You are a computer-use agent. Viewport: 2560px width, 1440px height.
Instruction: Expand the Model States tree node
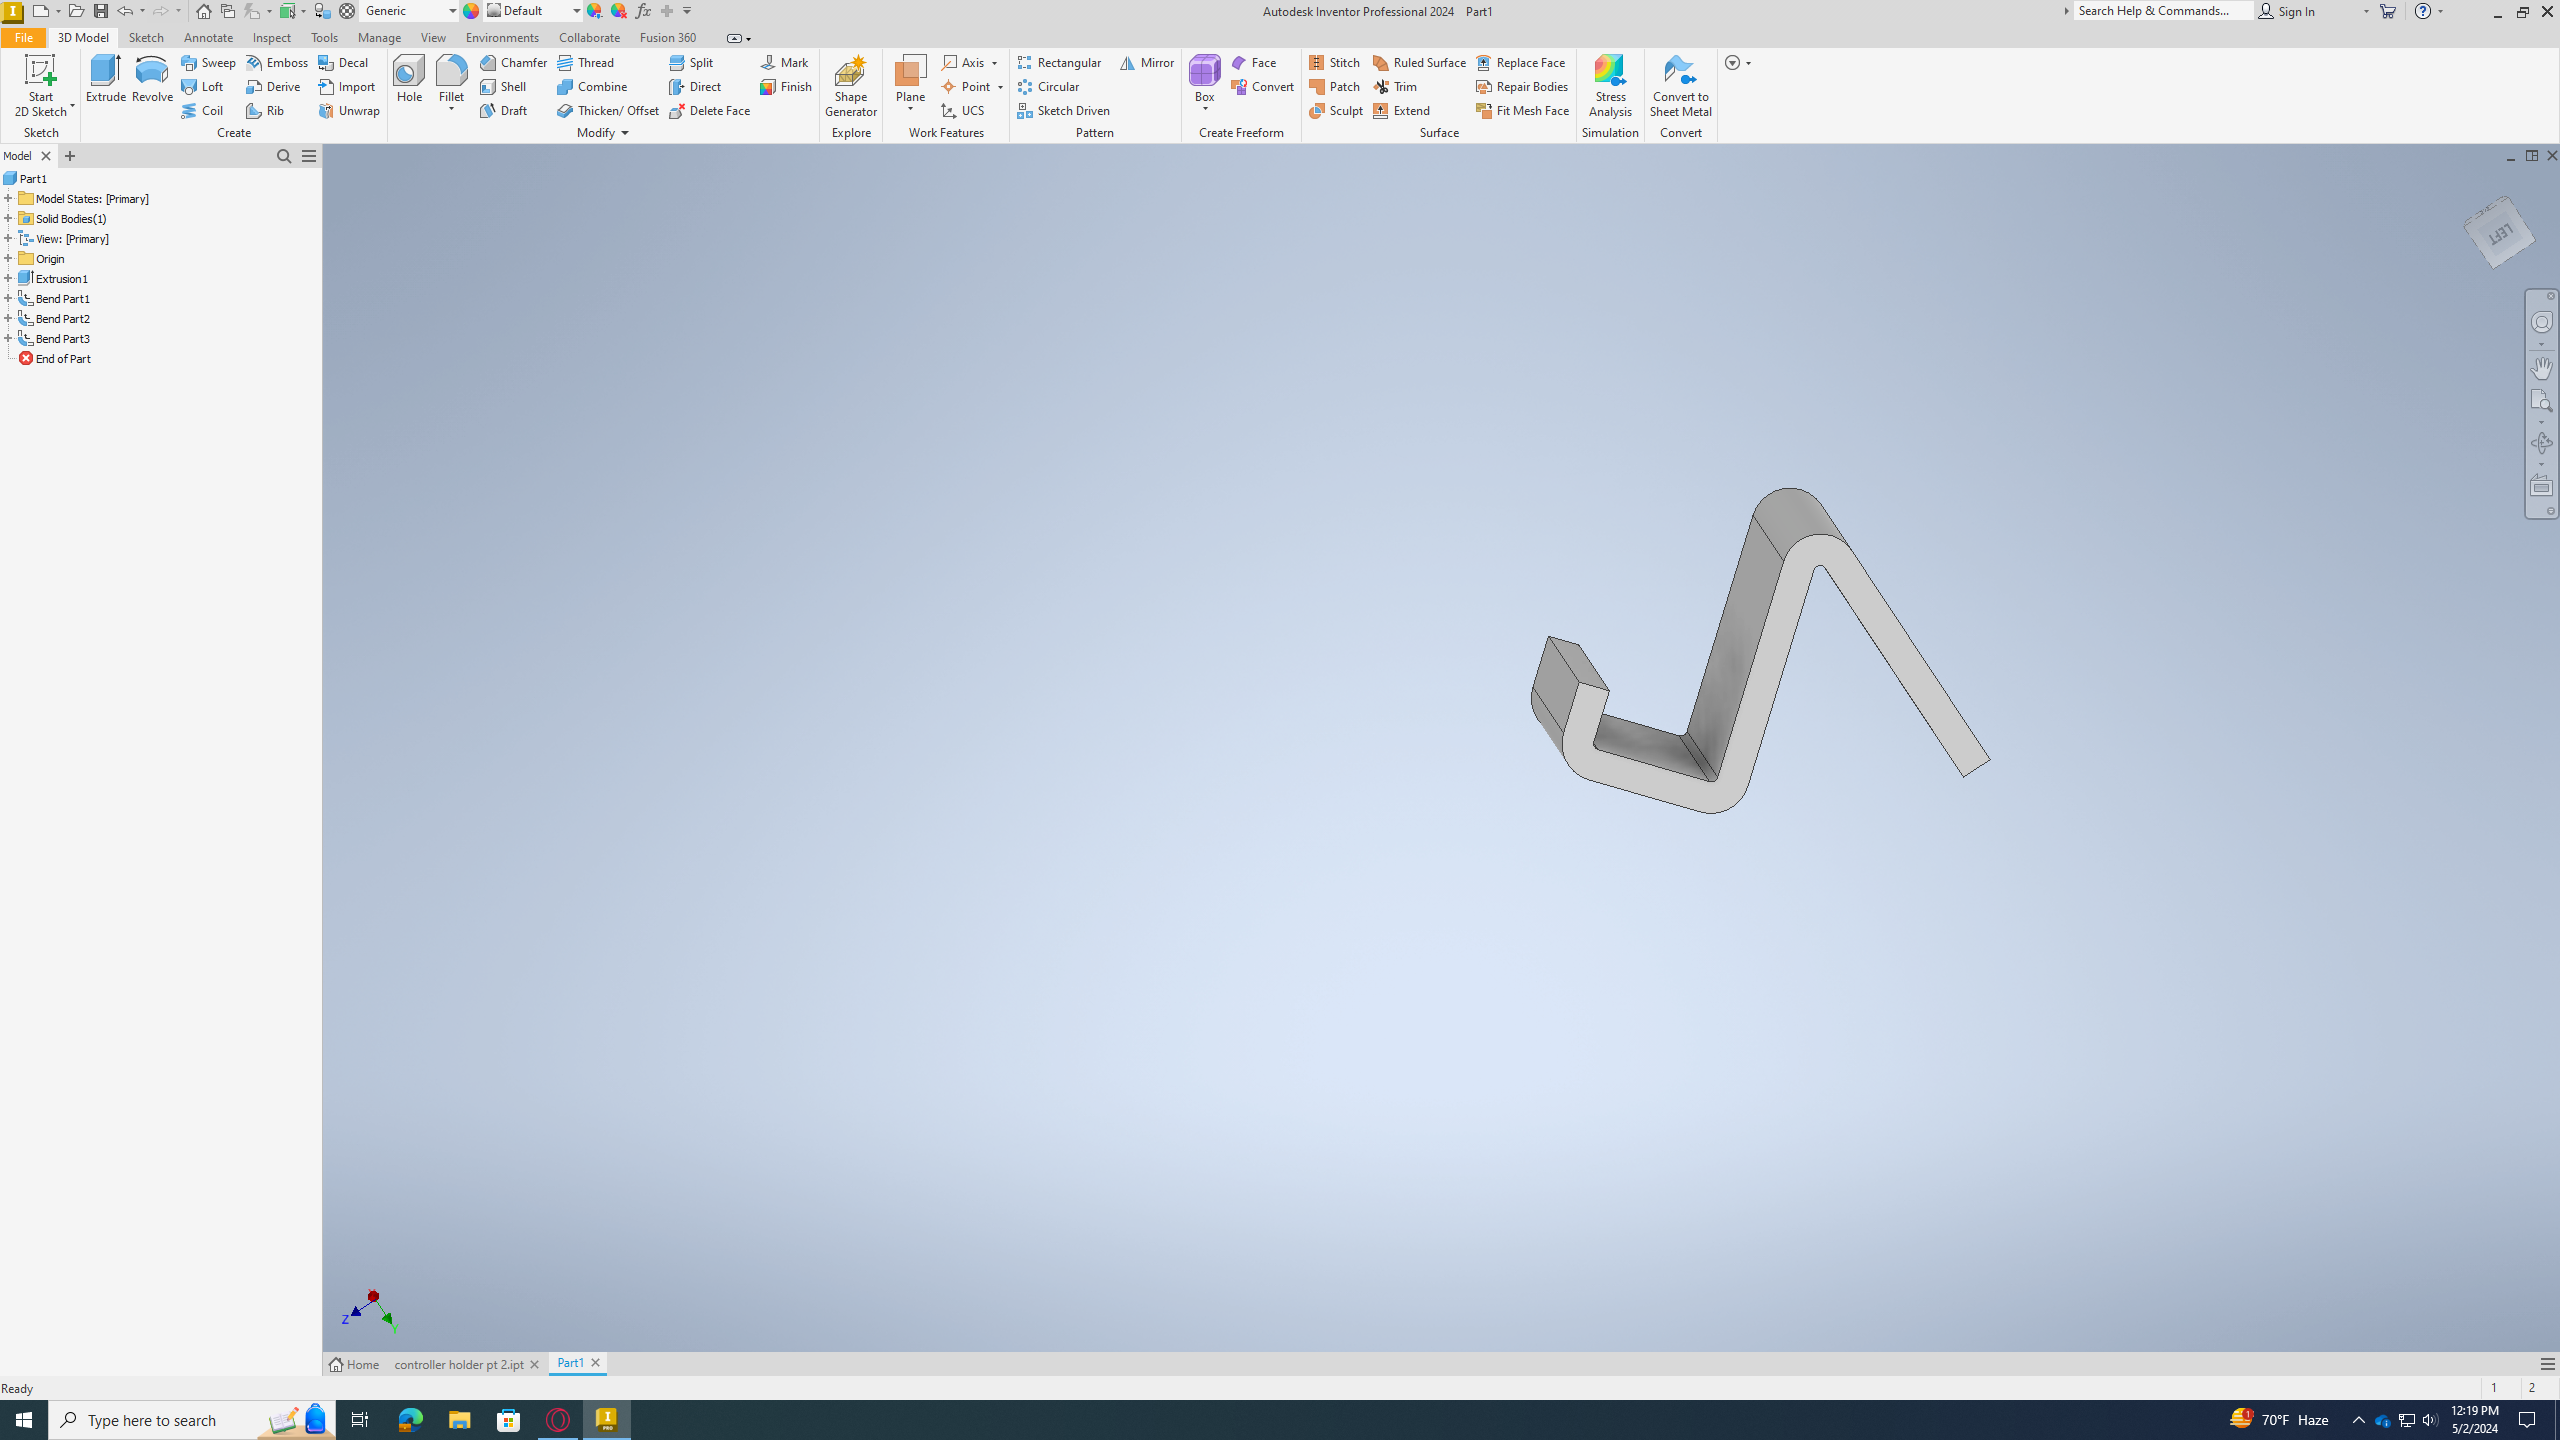[8, 198]
